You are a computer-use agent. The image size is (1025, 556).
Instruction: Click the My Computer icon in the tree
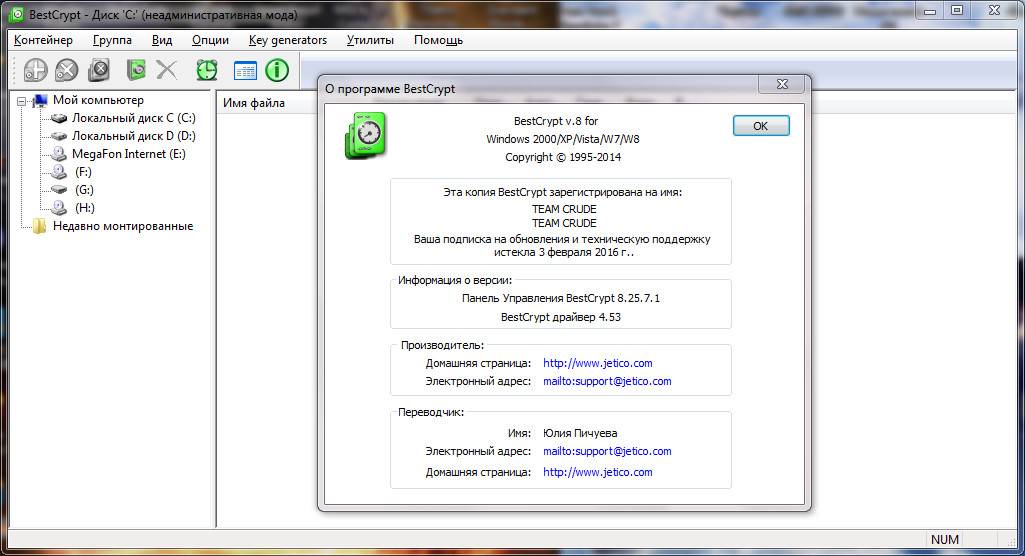tap(41, 100)
